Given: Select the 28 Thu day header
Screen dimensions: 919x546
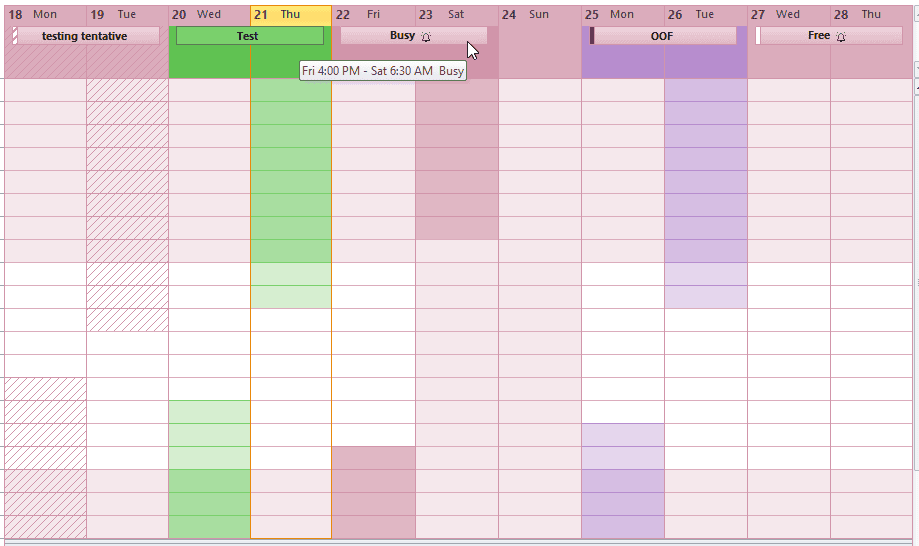Looking at the screenshot, I should (872, 15).
